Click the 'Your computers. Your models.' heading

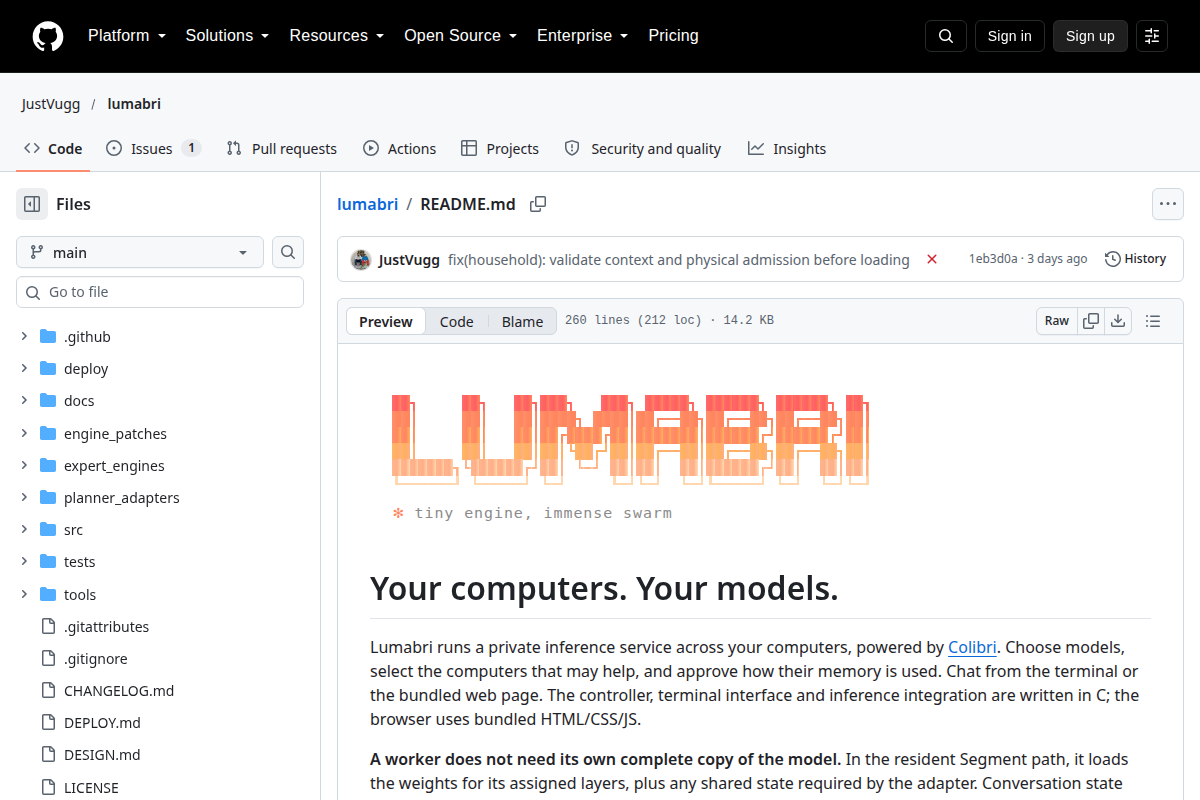pyautogui.click(x=604, y=588)
